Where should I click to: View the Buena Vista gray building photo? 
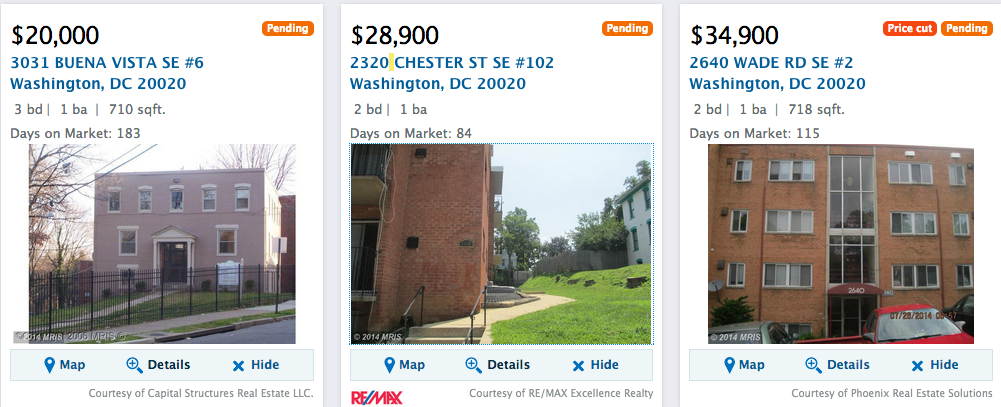[x=161, y=244]
